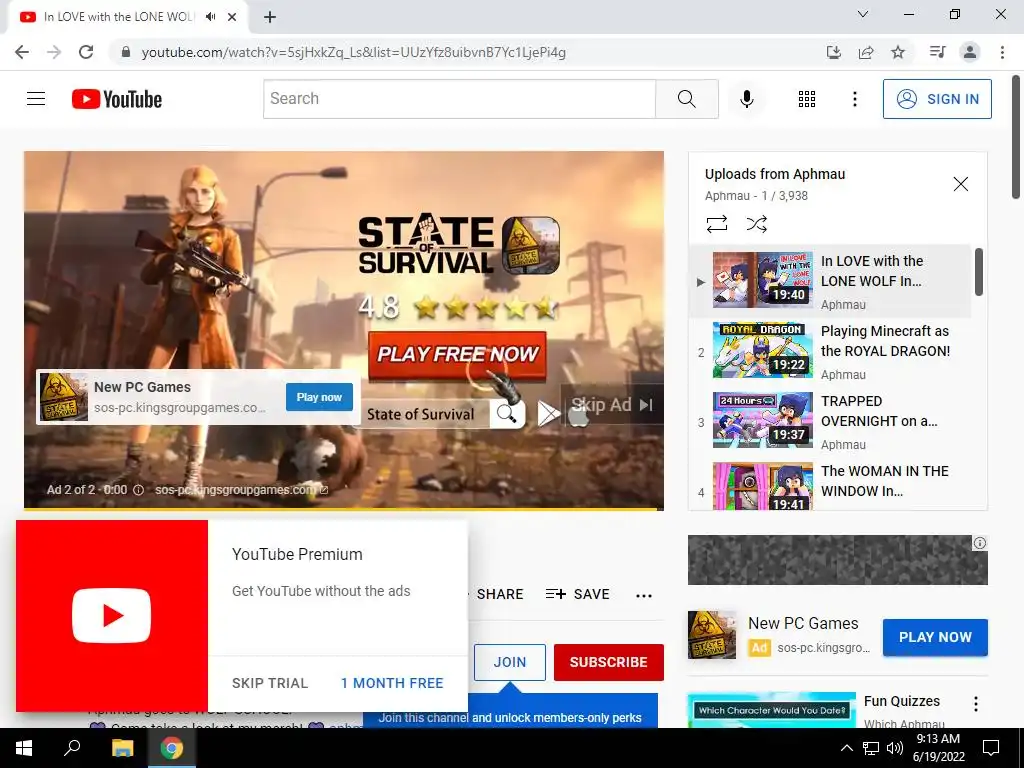
Task: Open File Explorer from taskbar
Action: pos(122,748)
